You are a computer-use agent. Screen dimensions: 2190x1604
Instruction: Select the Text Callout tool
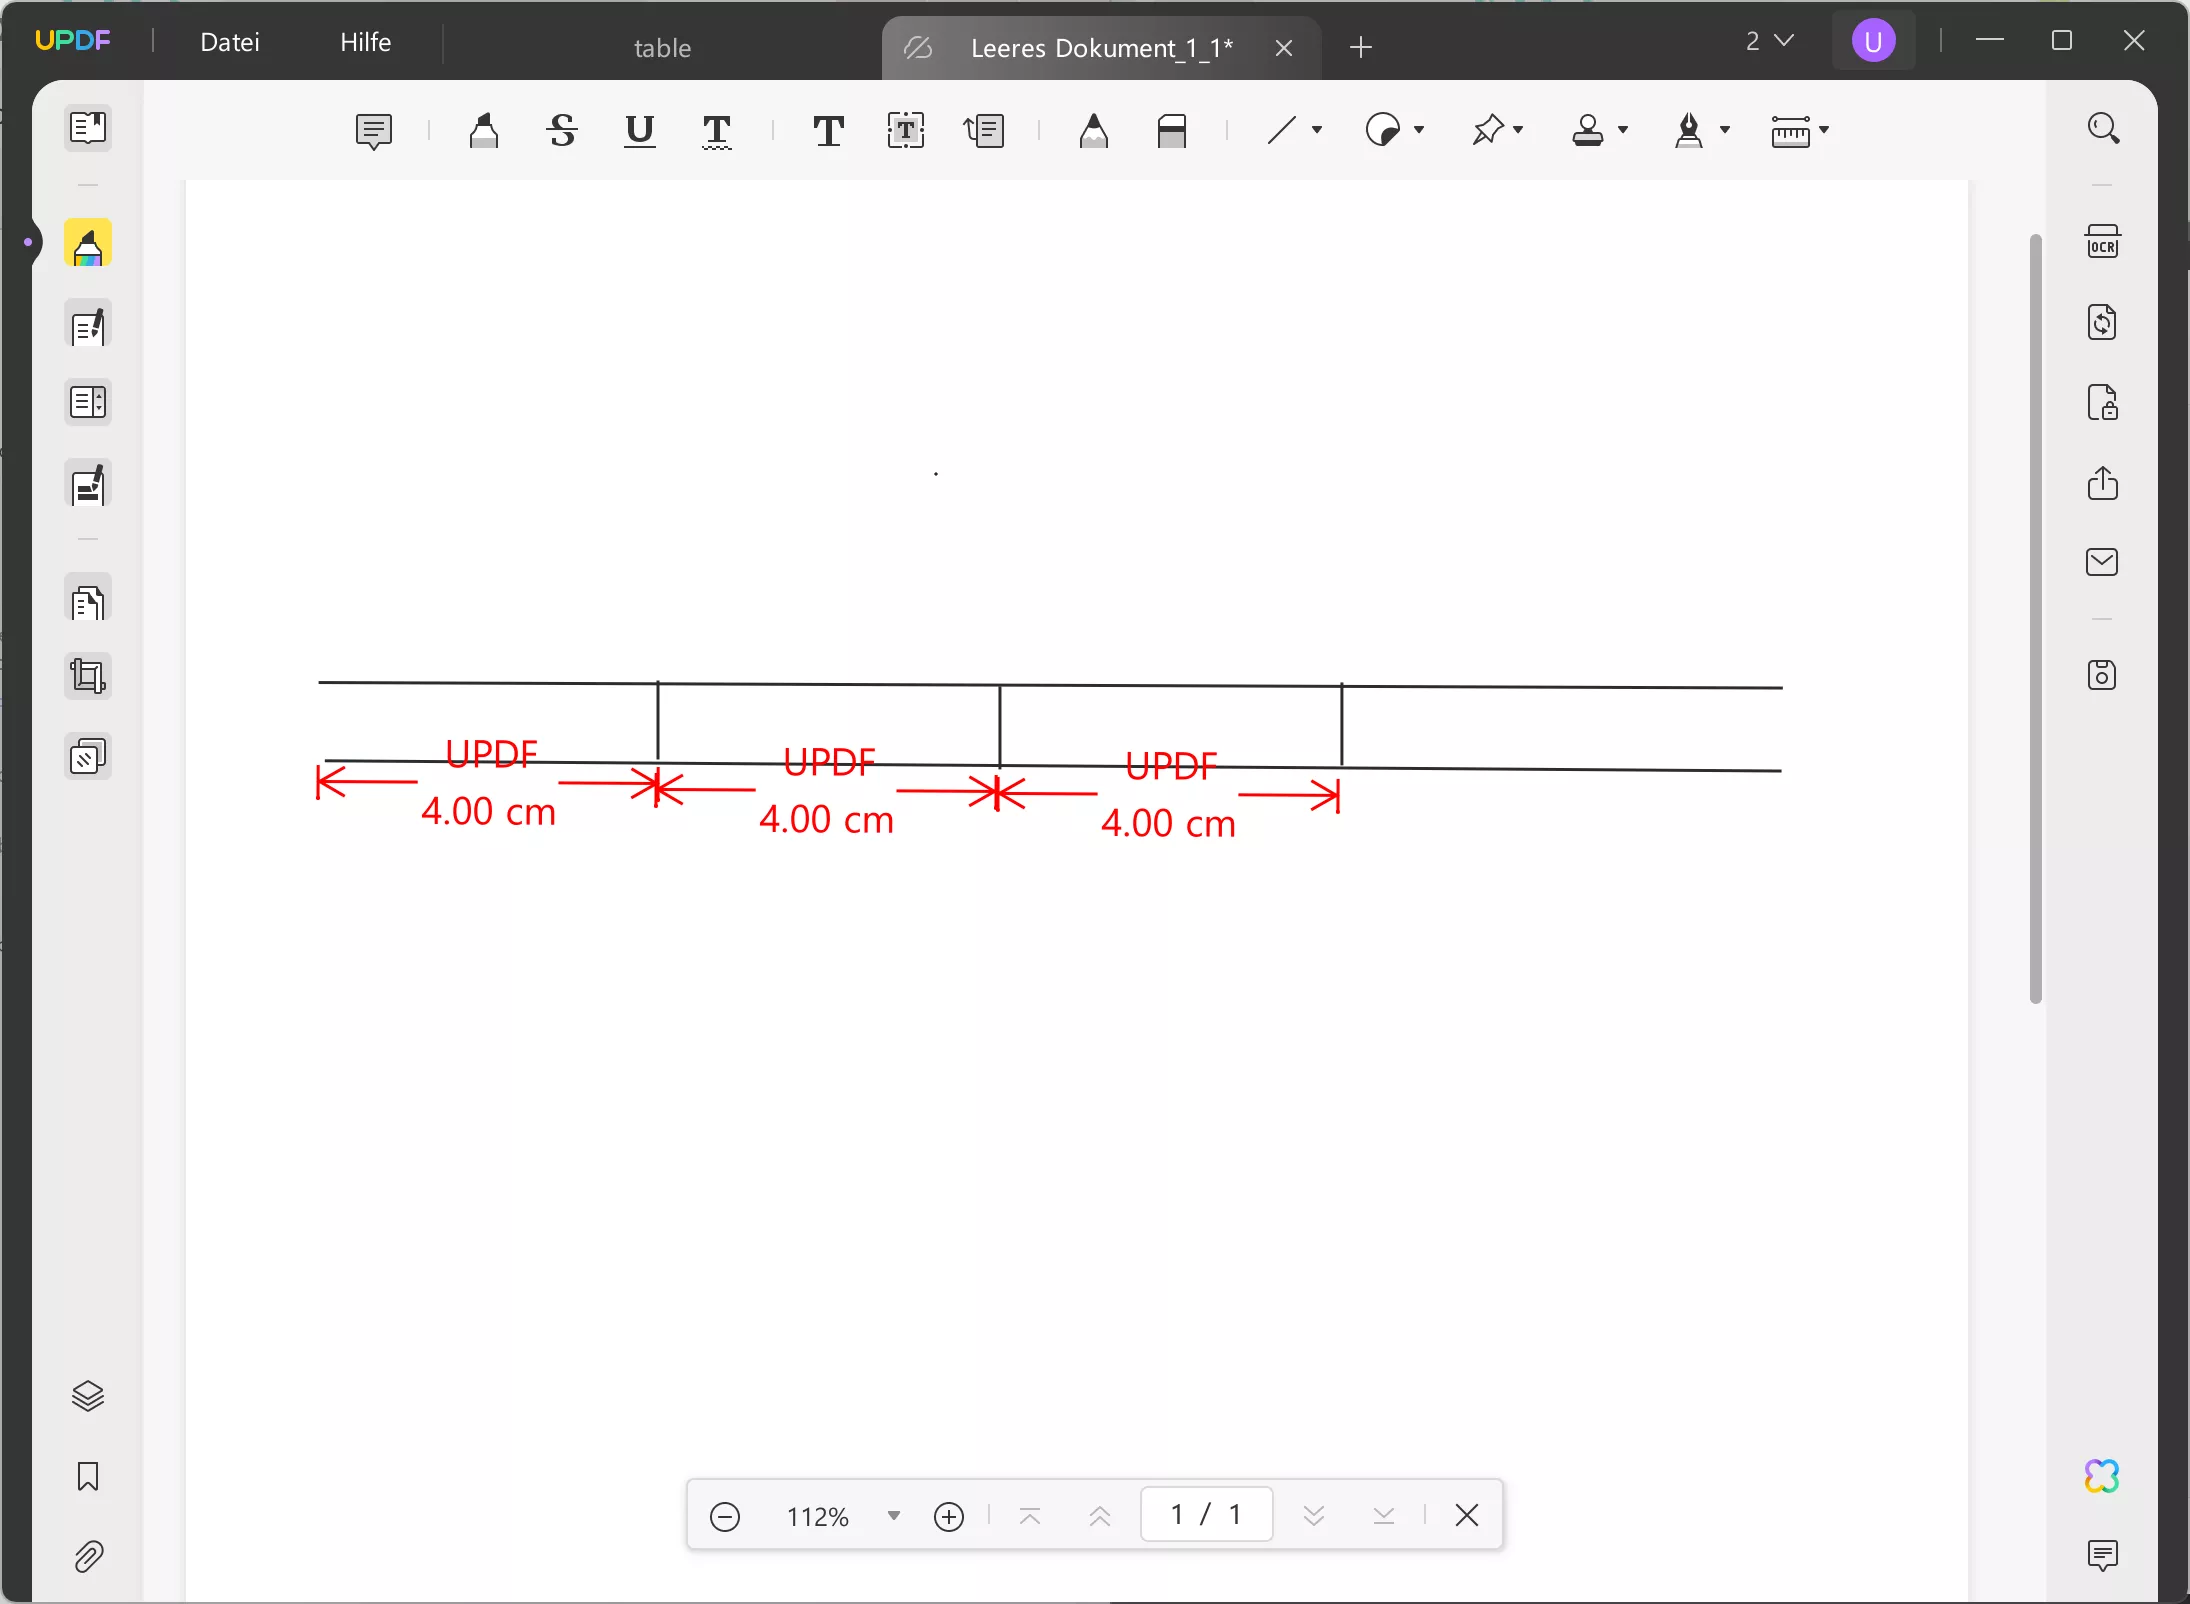[x=984, y=131]
